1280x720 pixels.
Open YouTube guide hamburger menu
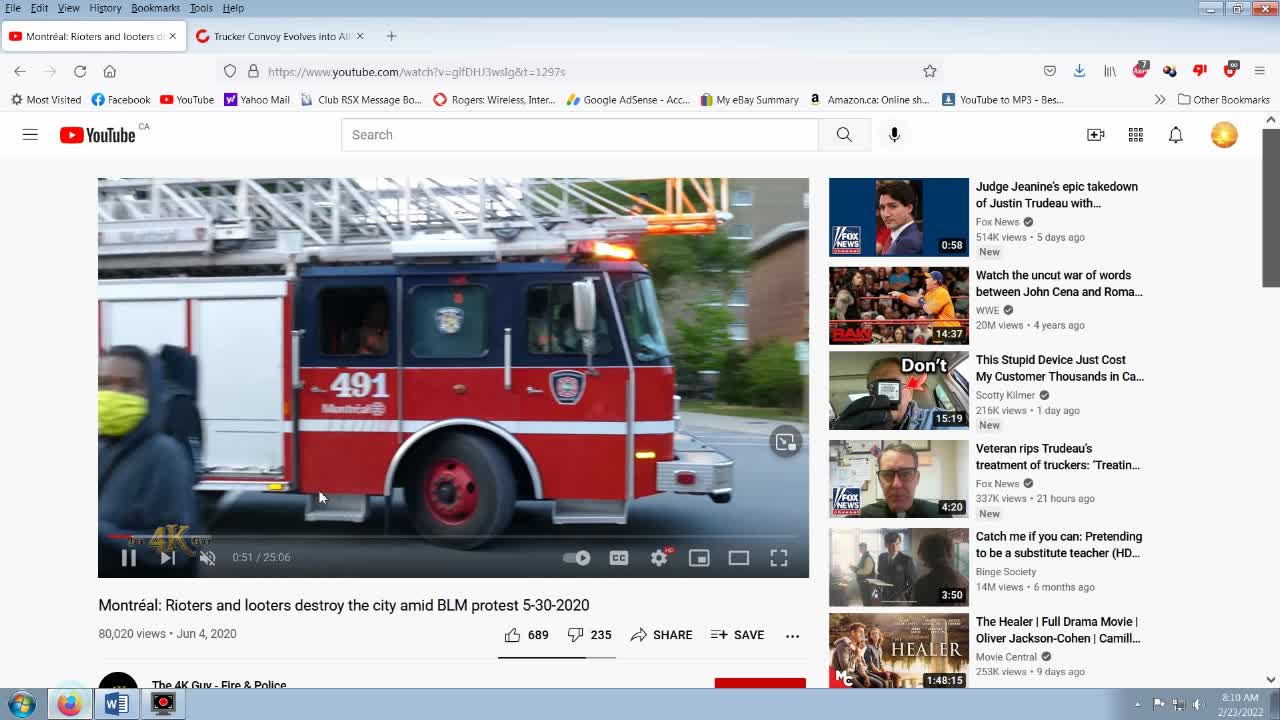[30, 135]
